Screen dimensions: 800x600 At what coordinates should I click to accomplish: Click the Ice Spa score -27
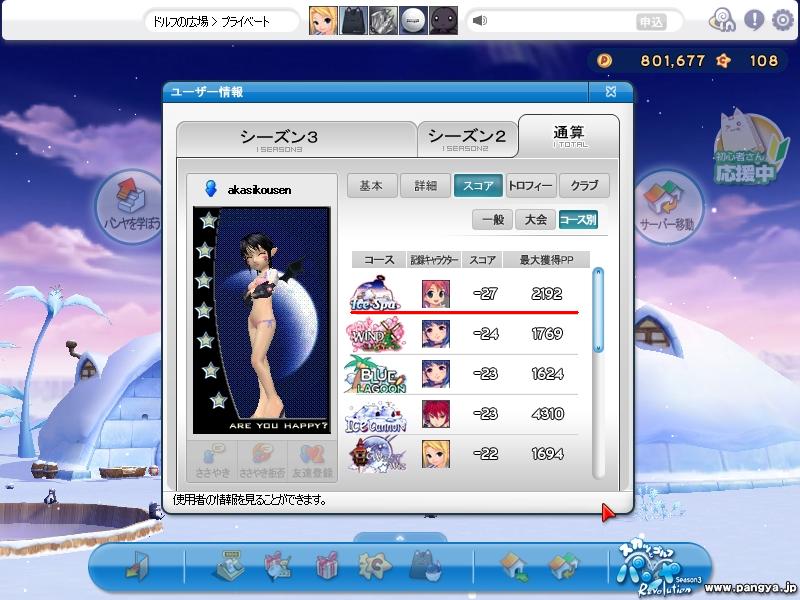click(485, 294)
